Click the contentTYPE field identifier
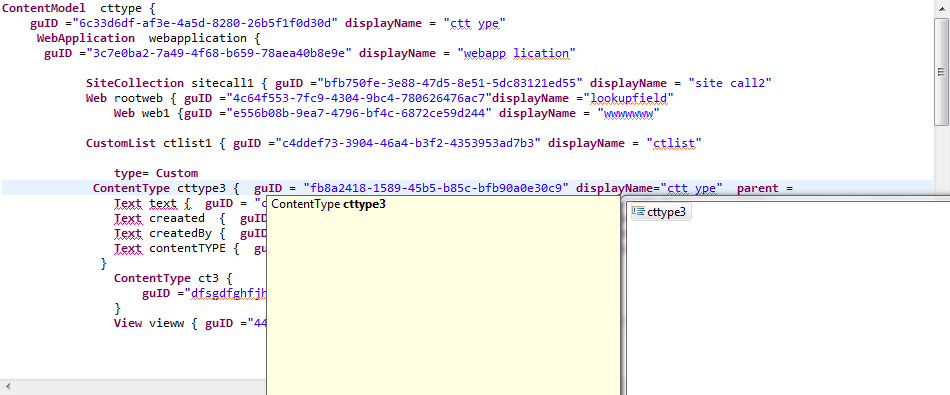The width and height of the screenshot is (950, 395). point(187,248)
